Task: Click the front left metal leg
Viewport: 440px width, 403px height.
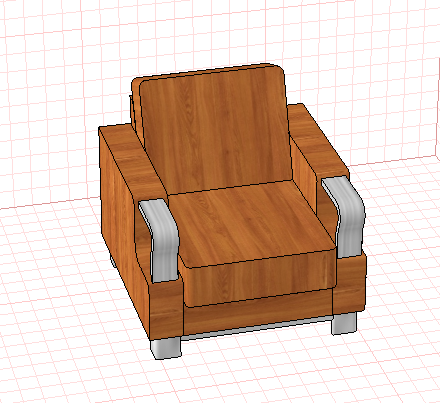Action: [x=166, y=348]
